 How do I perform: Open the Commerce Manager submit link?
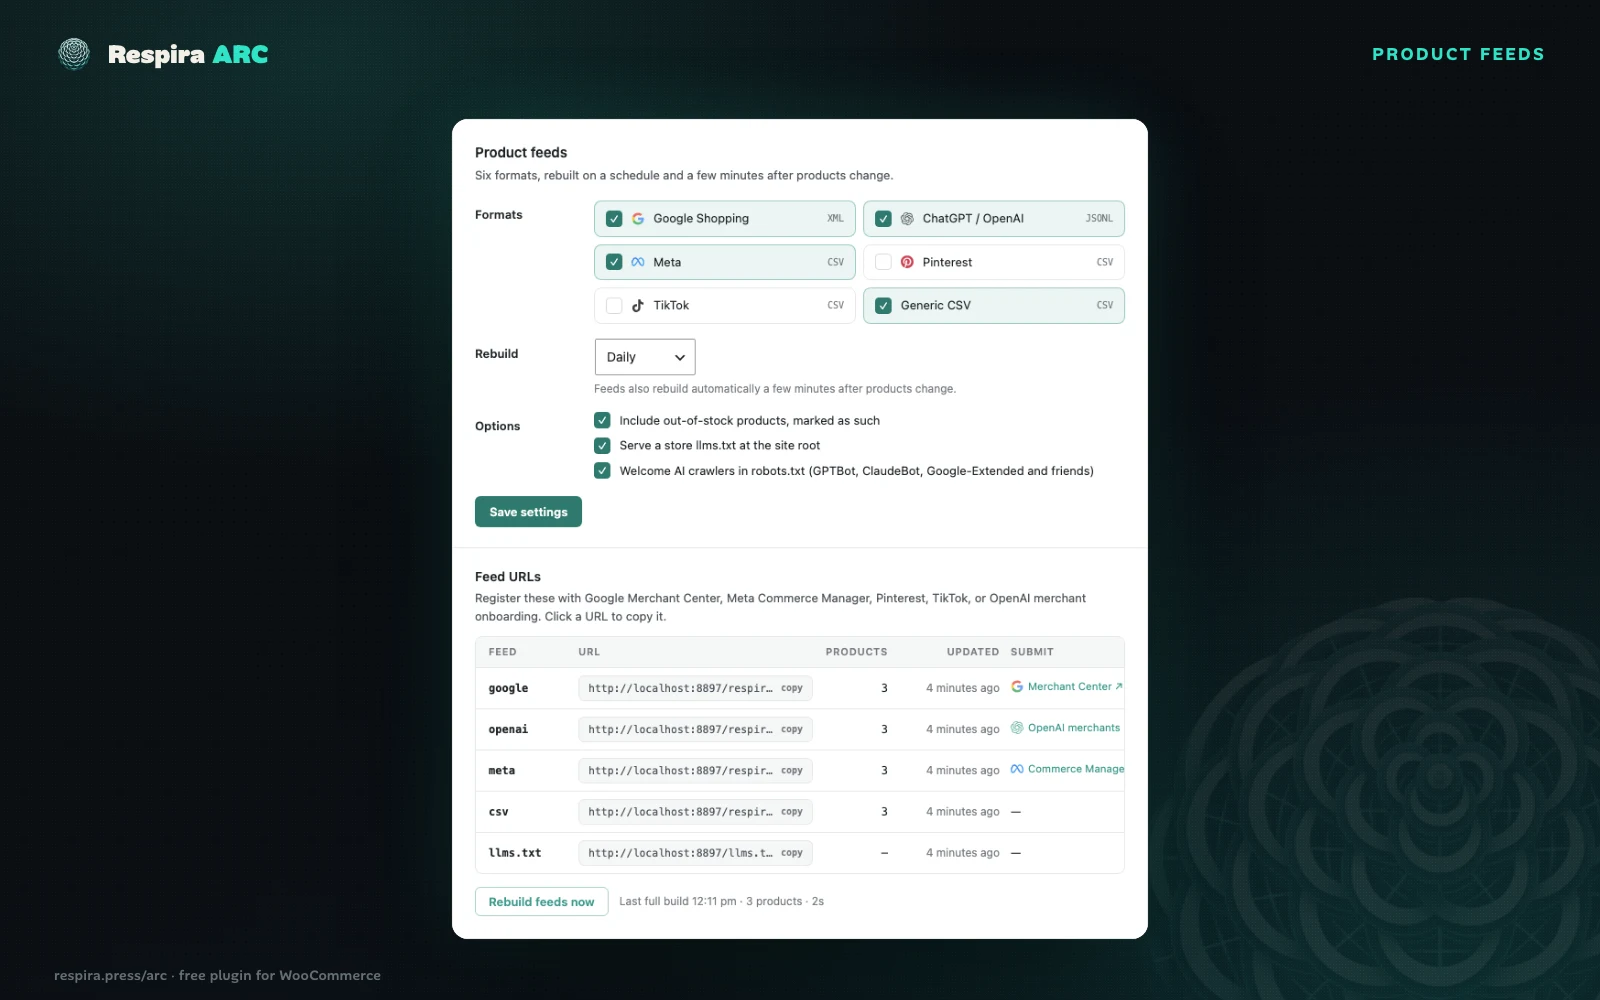(1076, 769)
